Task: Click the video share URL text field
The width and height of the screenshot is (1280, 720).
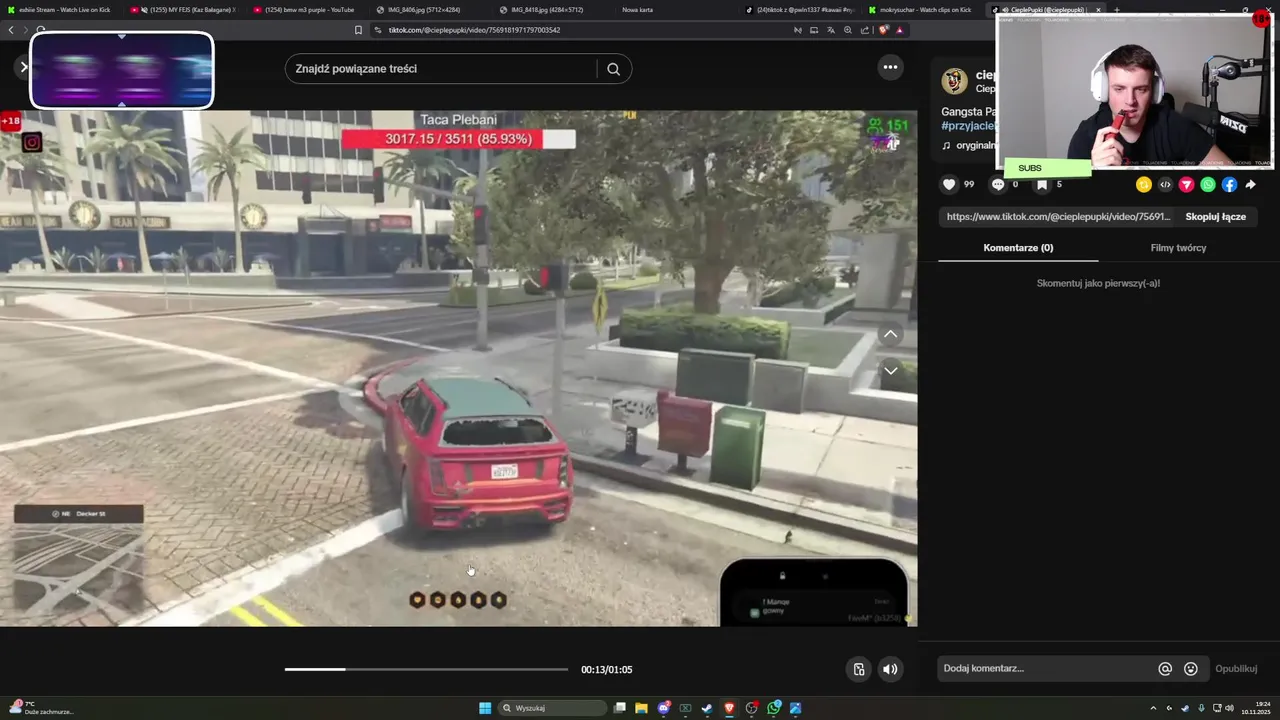Action: click(1057, 217)
